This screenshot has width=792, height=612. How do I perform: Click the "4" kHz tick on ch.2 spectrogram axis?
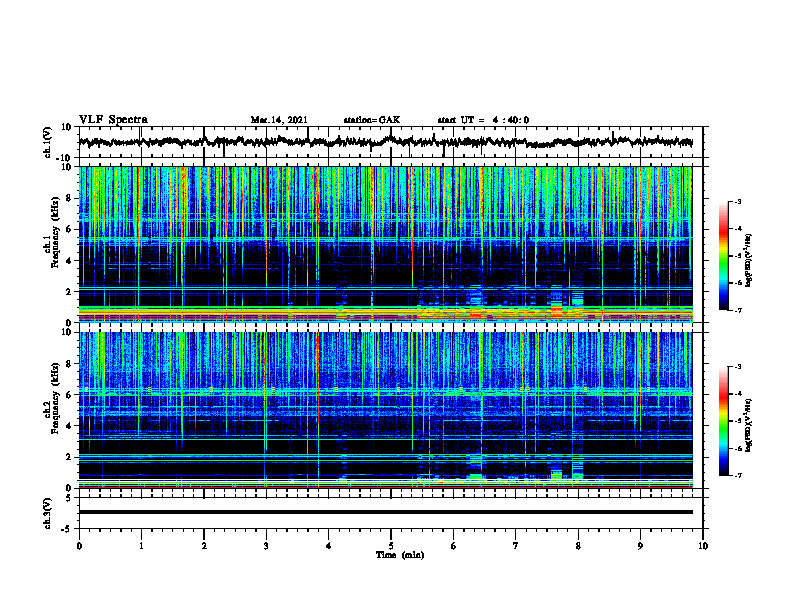[70, 426]
